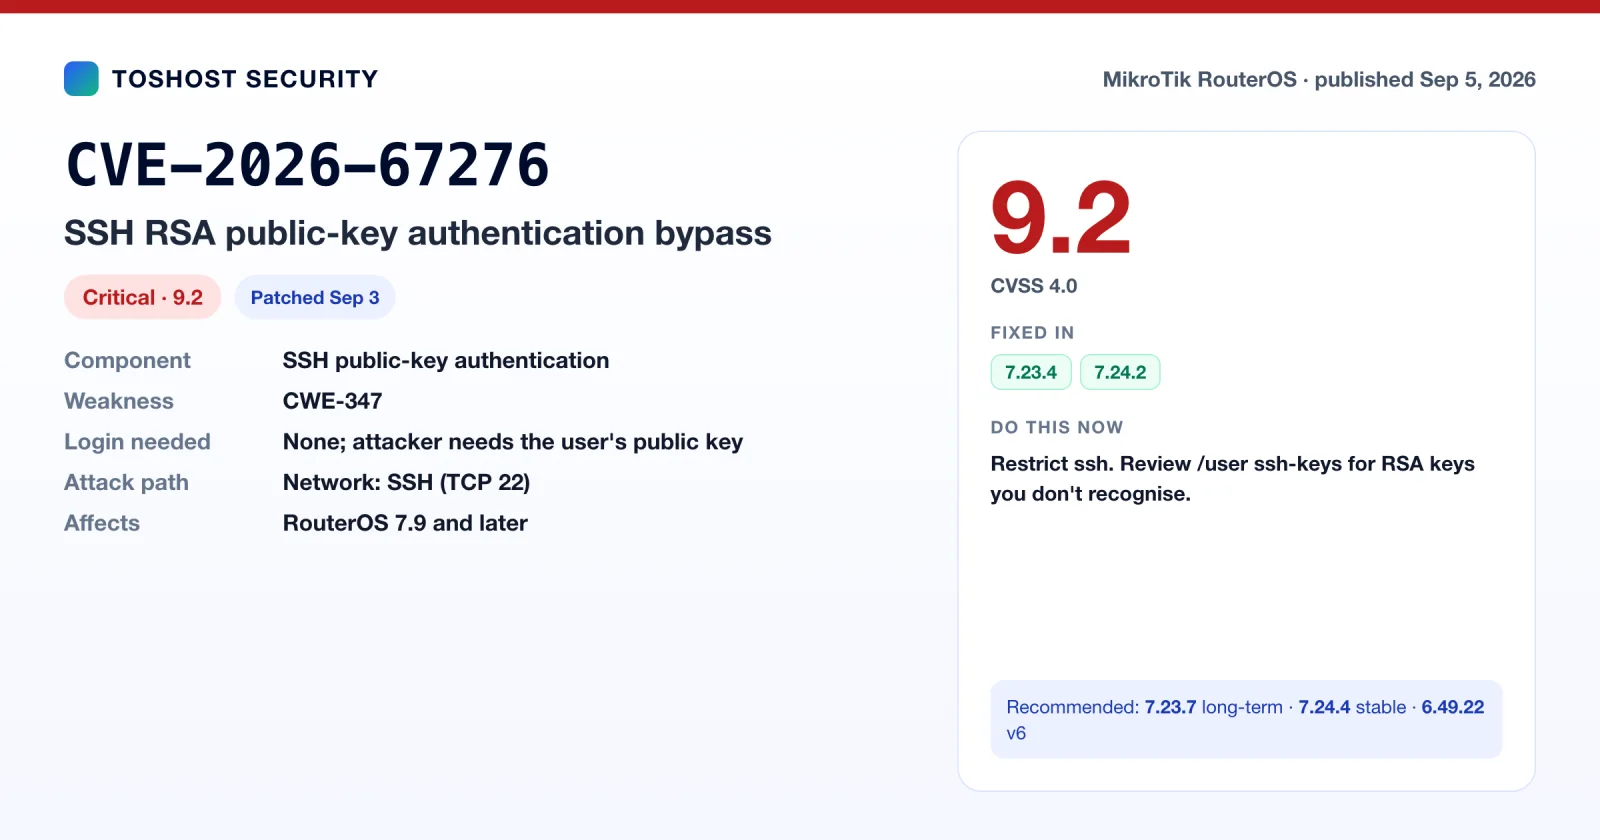Click the 'Weakness' field label
This screenshot has width=1600, height=840.
tap(119, 401)
